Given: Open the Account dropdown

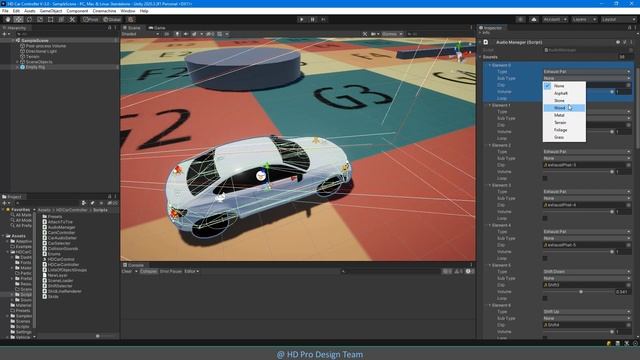Looking at the screenshot, I should point(555,19).
